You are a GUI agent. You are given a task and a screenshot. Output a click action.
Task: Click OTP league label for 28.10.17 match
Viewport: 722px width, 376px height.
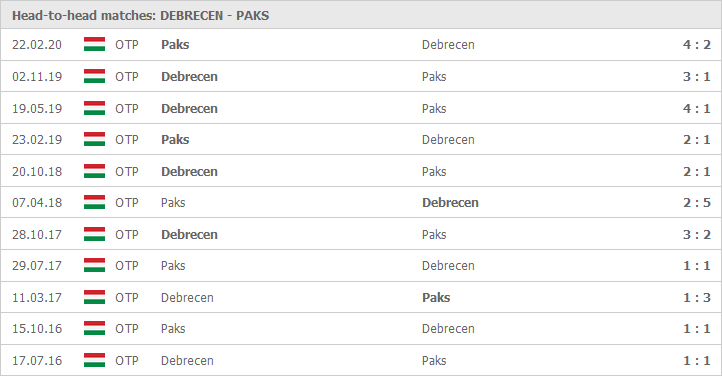(127, 234)
